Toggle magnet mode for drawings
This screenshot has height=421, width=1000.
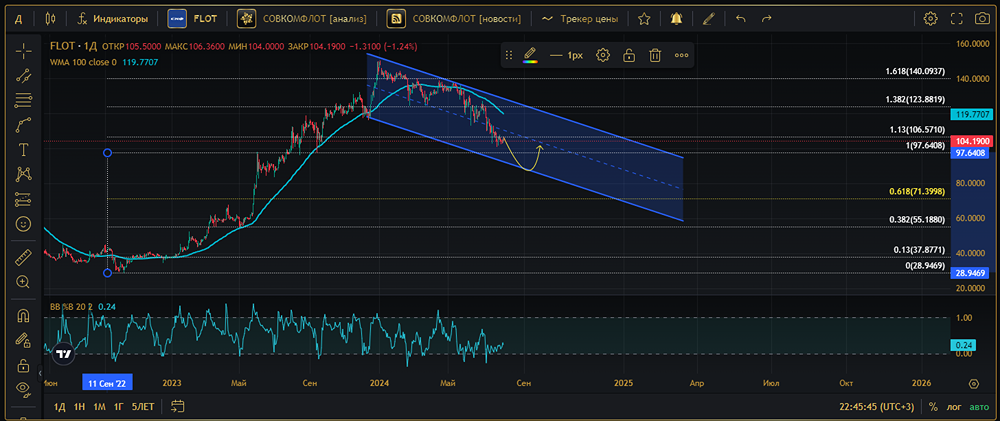coord(24,315)
